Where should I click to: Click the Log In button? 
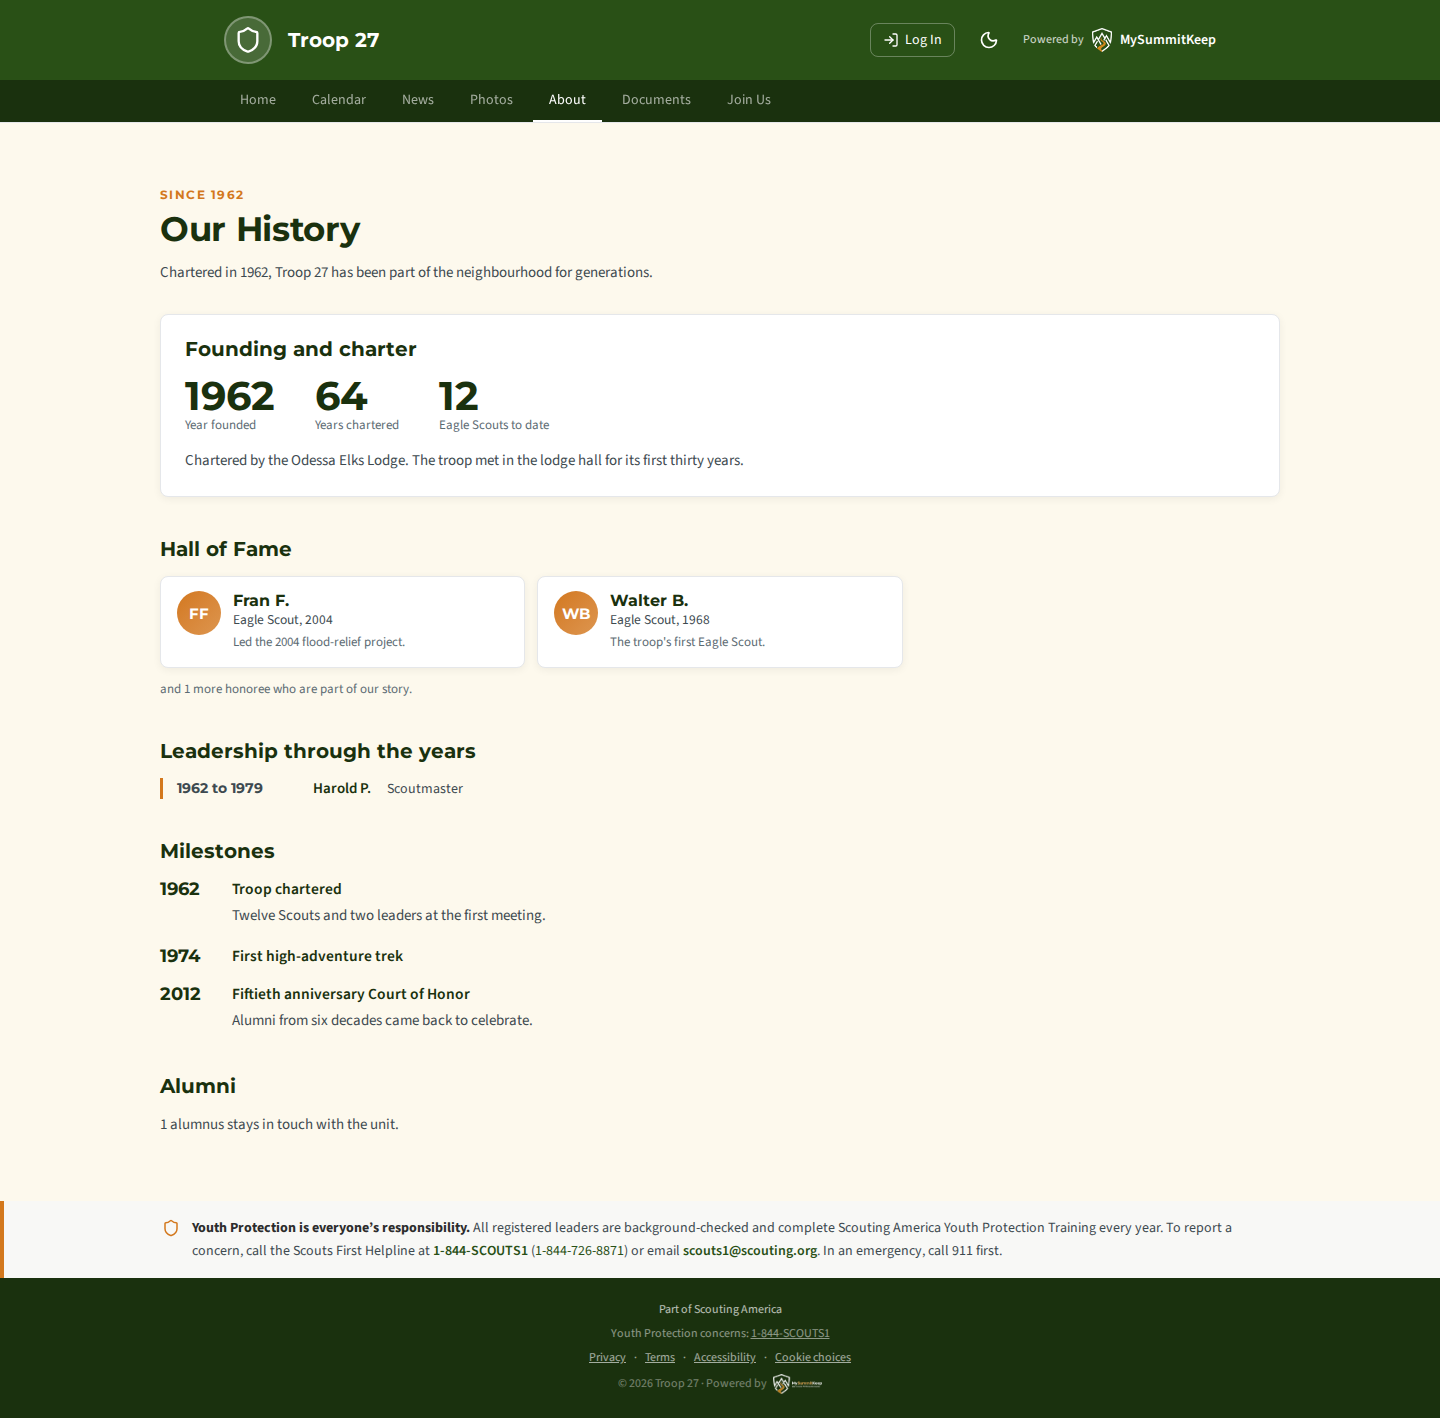tap(912, 40)
